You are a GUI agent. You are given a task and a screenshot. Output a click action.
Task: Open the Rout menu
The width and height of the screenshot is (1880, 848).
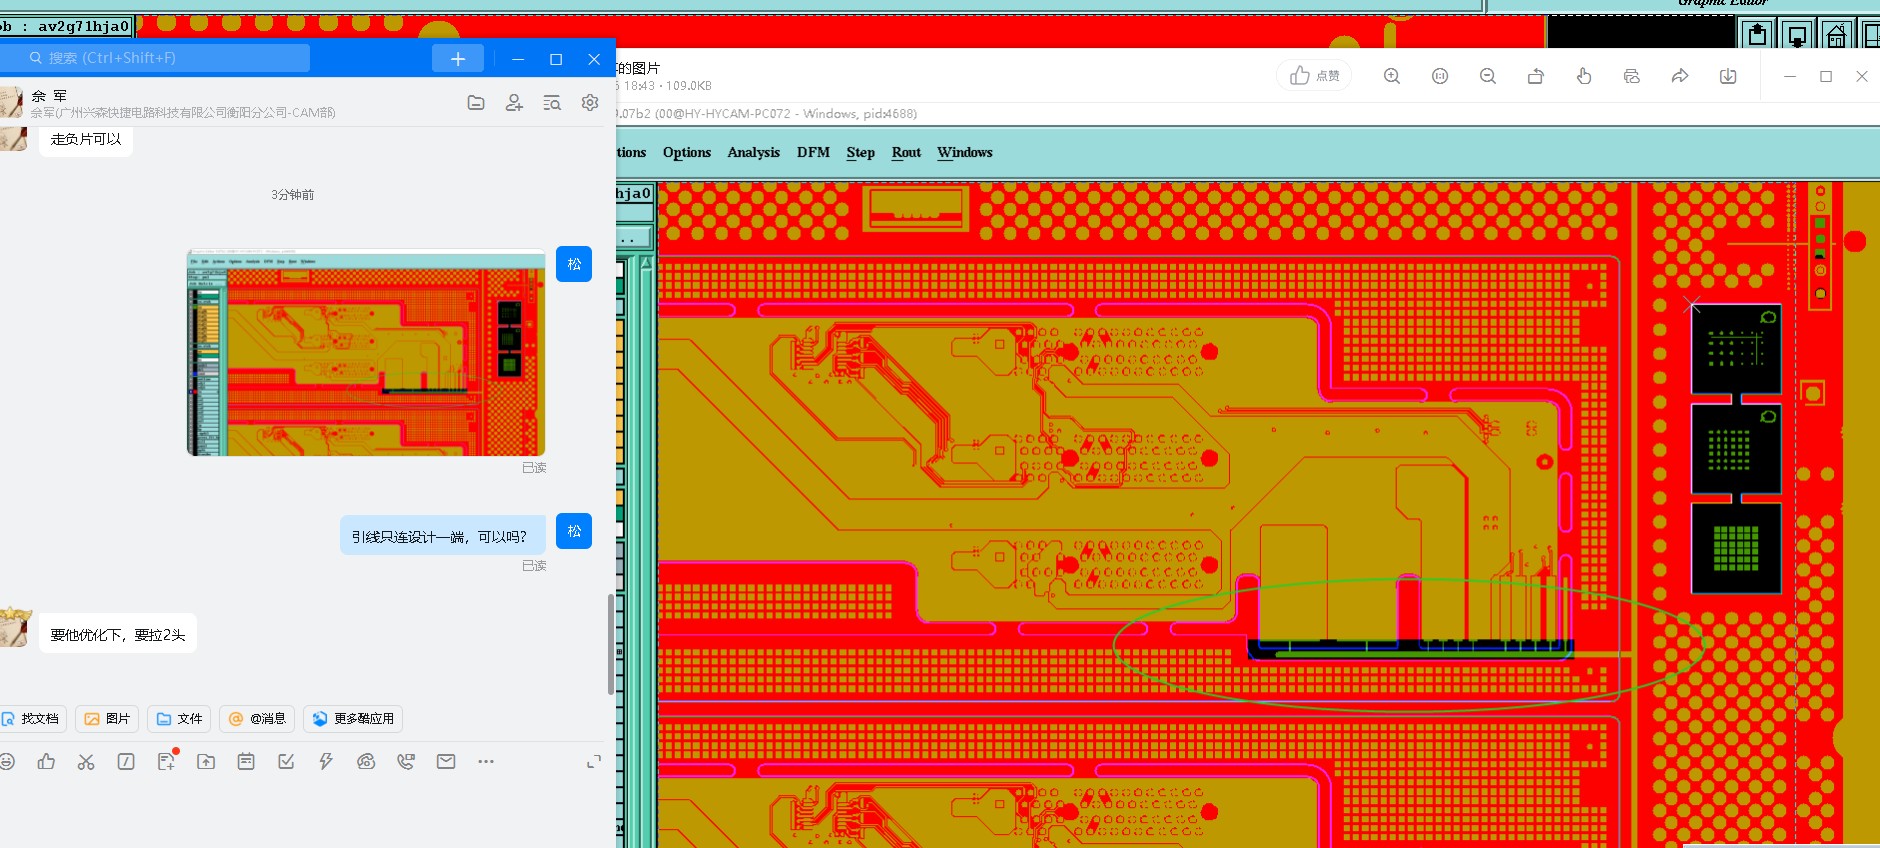(906, 153)
